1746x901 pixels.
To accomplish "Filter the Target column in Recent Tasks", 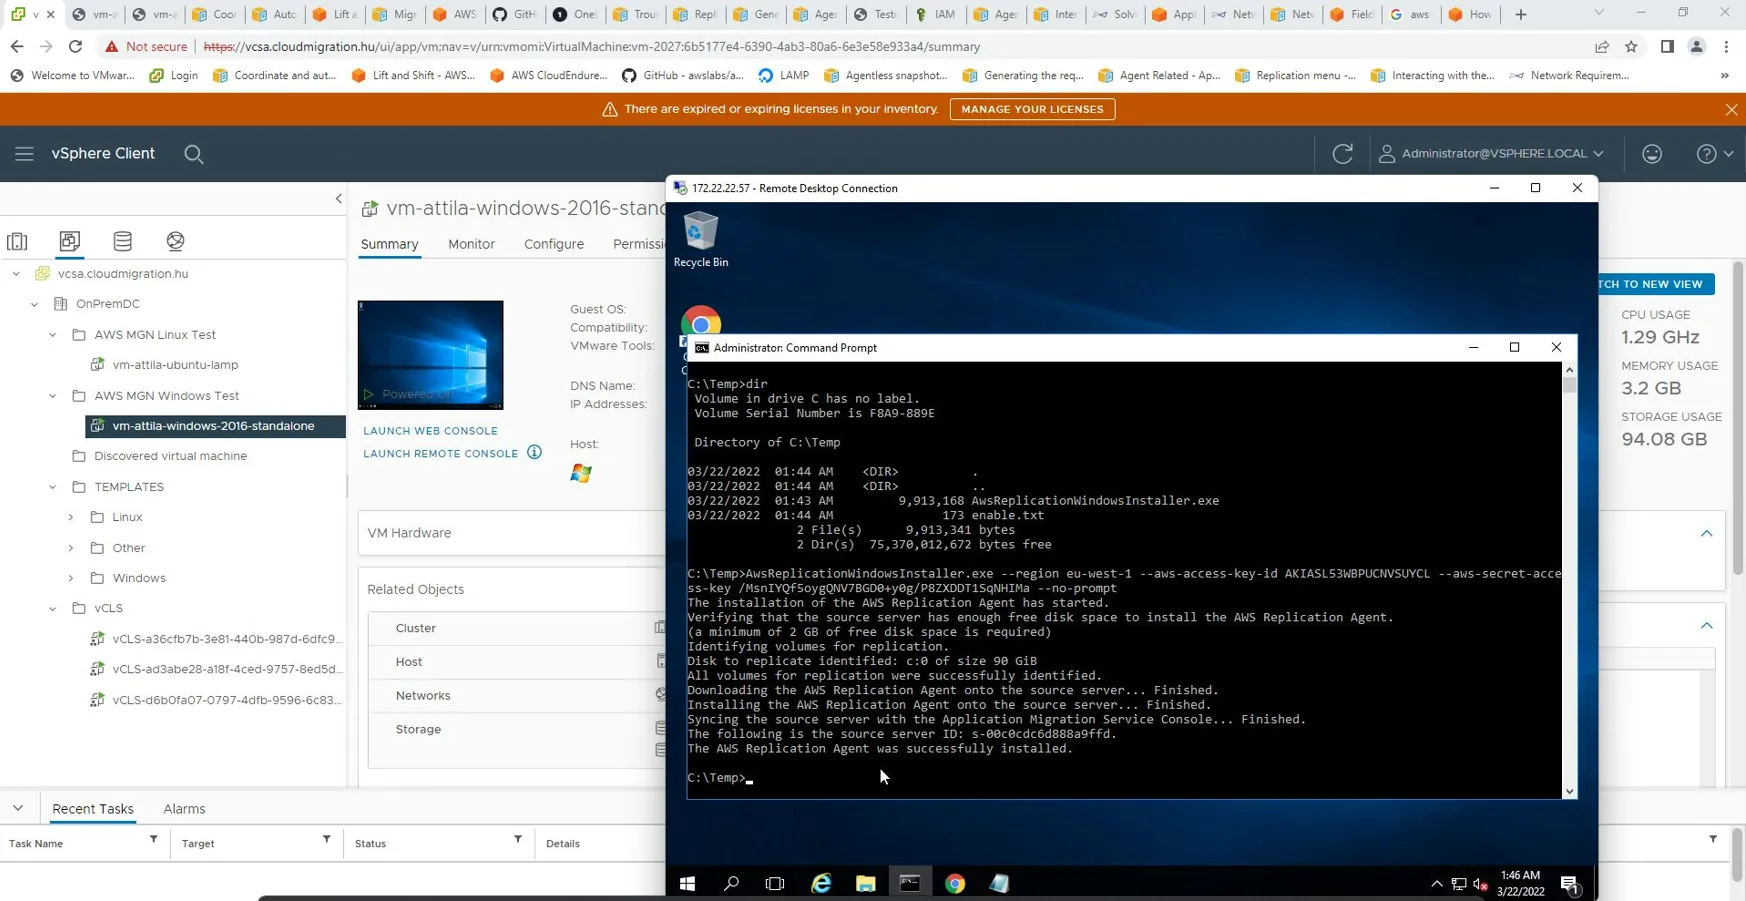I will coord(326,840).
